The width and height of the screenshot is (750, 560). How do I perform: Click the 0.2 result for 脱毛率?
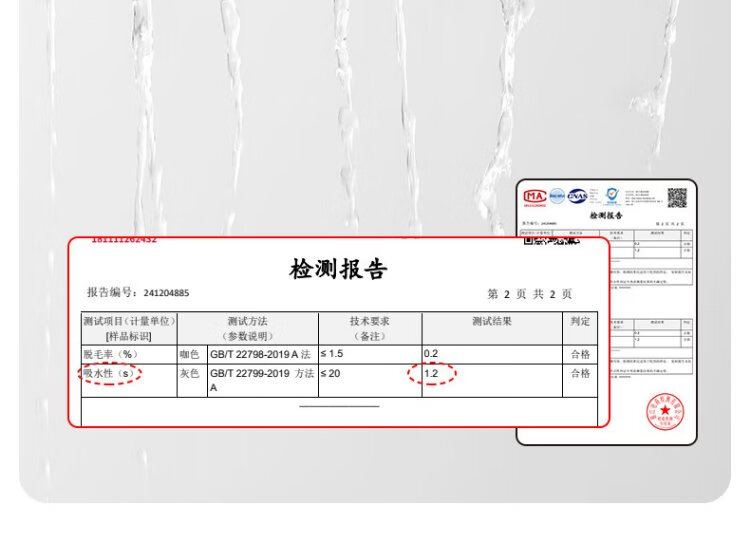431,354
